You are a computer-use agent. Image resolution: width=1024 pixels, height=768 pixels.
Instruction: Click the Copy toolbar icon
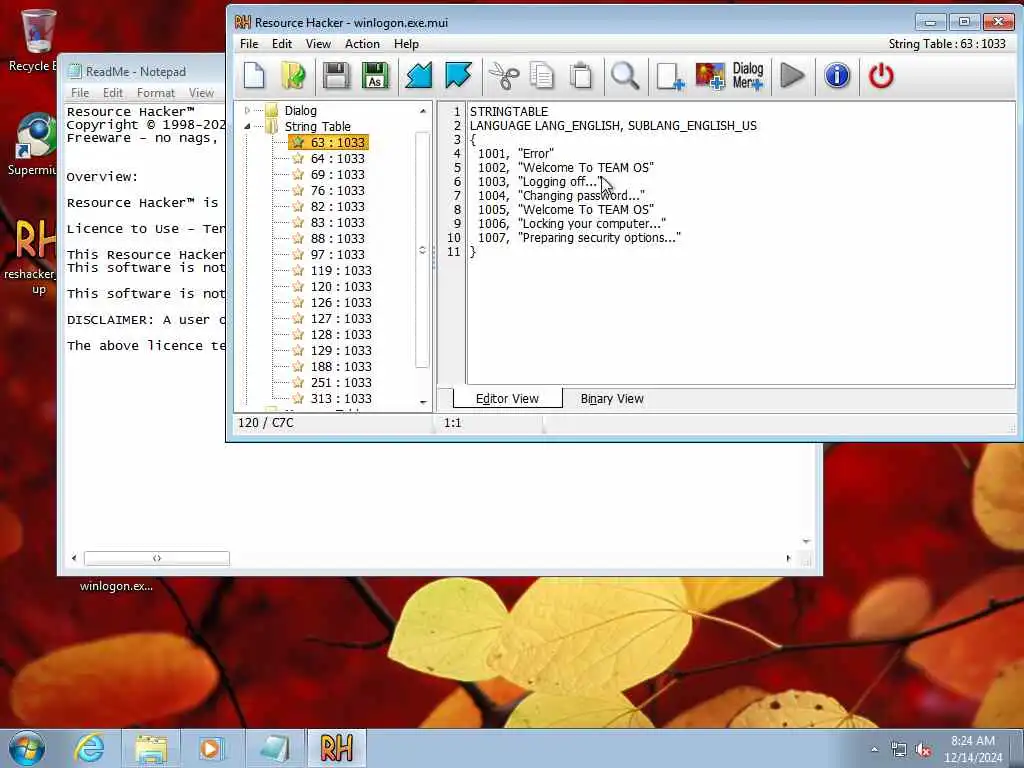tap(542, 76)
